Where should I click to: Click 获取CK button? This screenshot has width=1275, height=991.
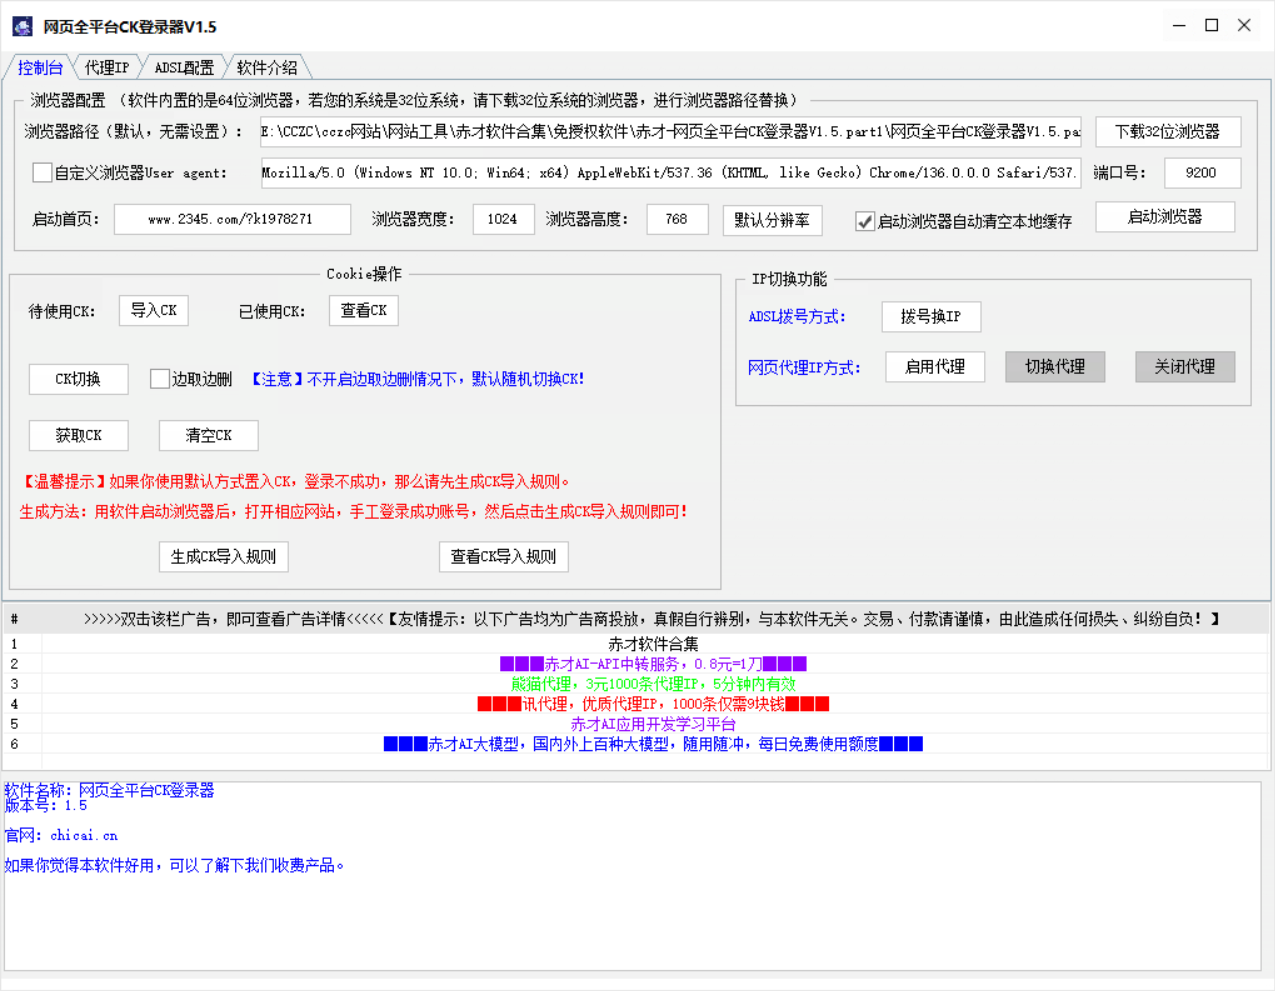tap(78, 436)
